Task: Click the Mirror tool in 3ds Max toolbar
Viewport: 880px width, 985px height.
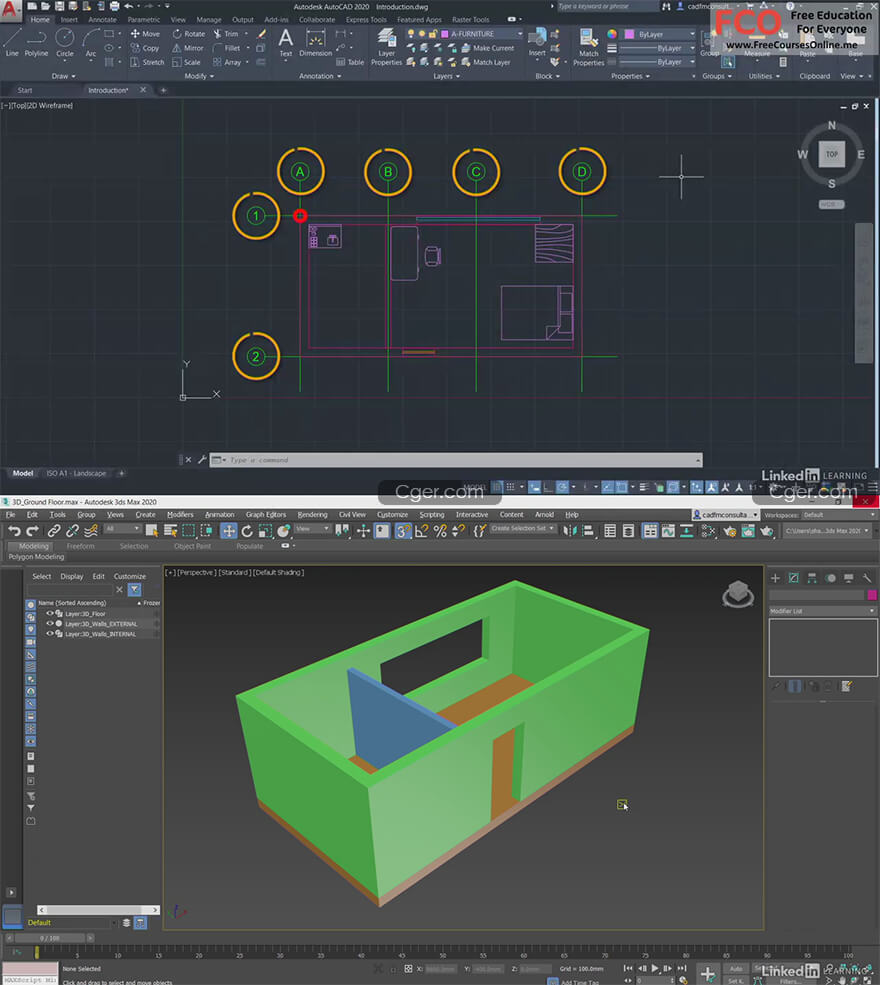Action: (x=569, y=531)
